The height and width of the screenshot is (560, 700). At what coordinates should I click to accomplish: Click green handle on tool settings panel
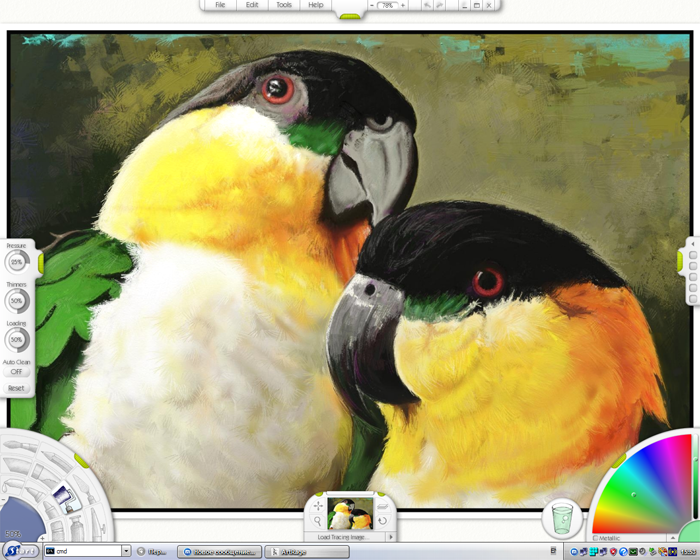(x=41, y=263)
